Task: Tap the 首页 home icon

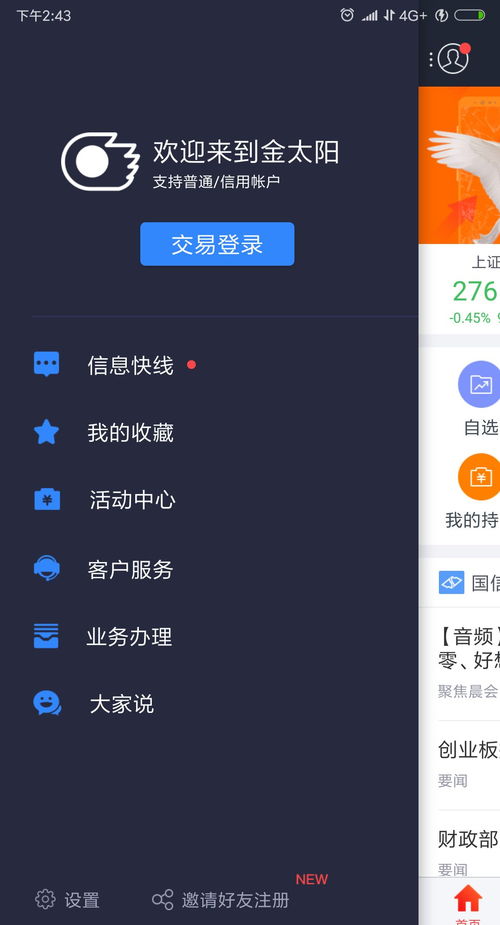Action: 468,898
